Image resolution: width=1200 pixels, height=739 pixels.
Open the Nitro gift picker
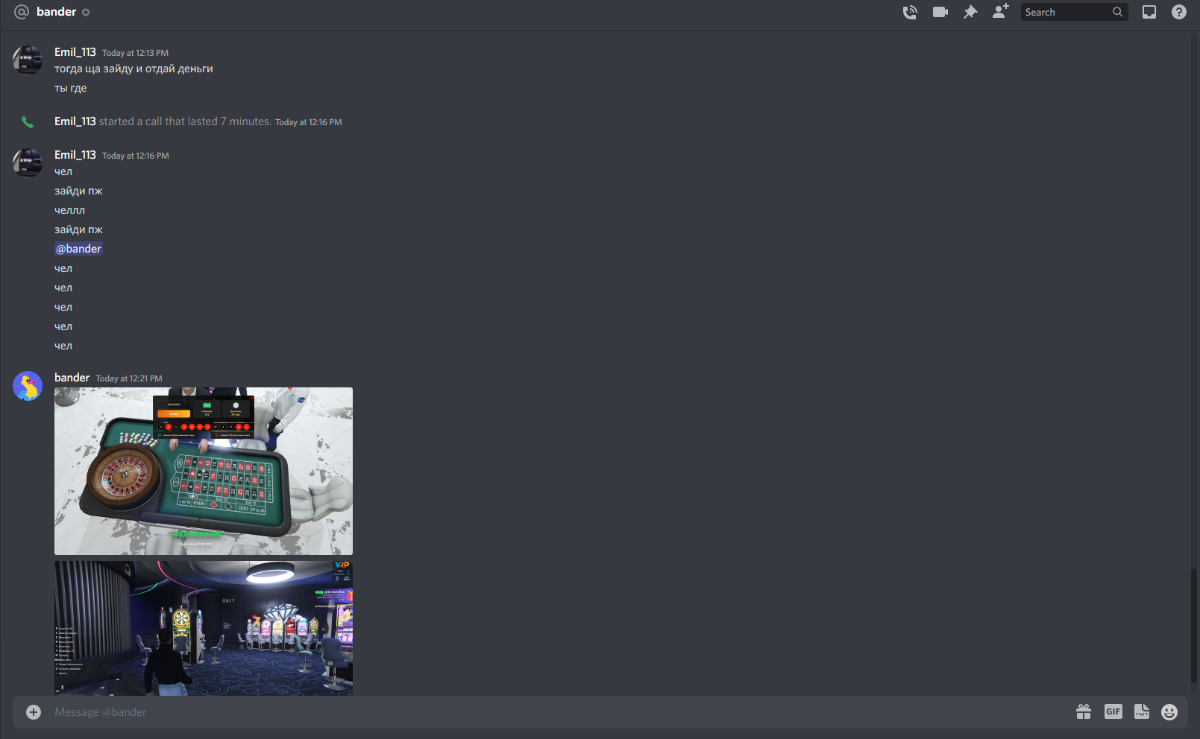pos(1083,712)
